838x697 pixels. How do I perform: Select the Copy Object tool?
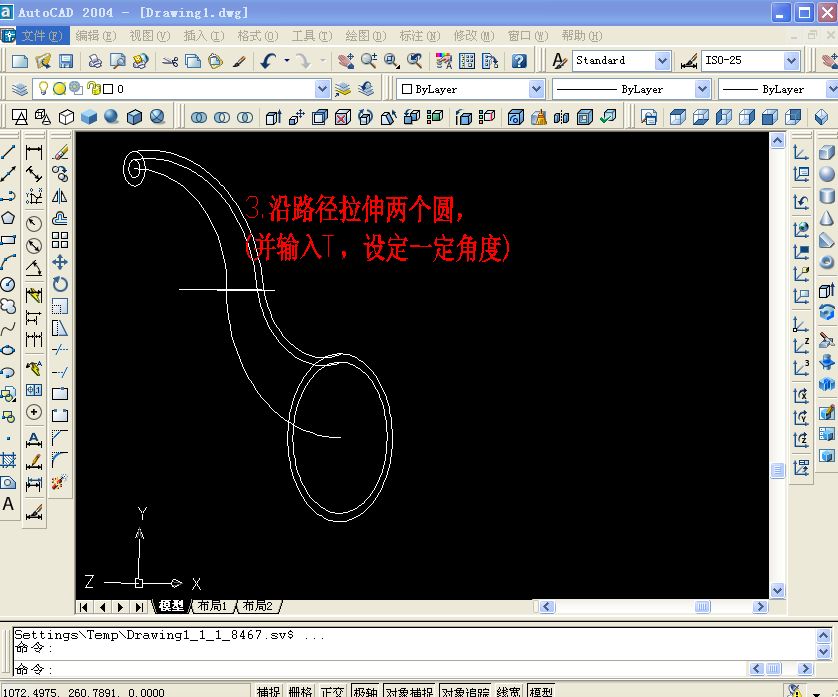tap(60, 174)
